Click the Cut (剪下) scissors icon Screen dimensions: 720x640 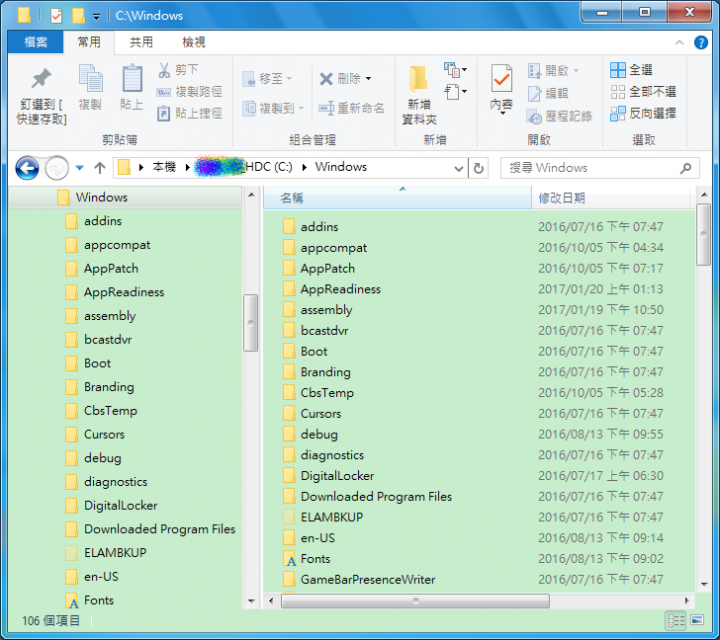(x=164, y=70)
